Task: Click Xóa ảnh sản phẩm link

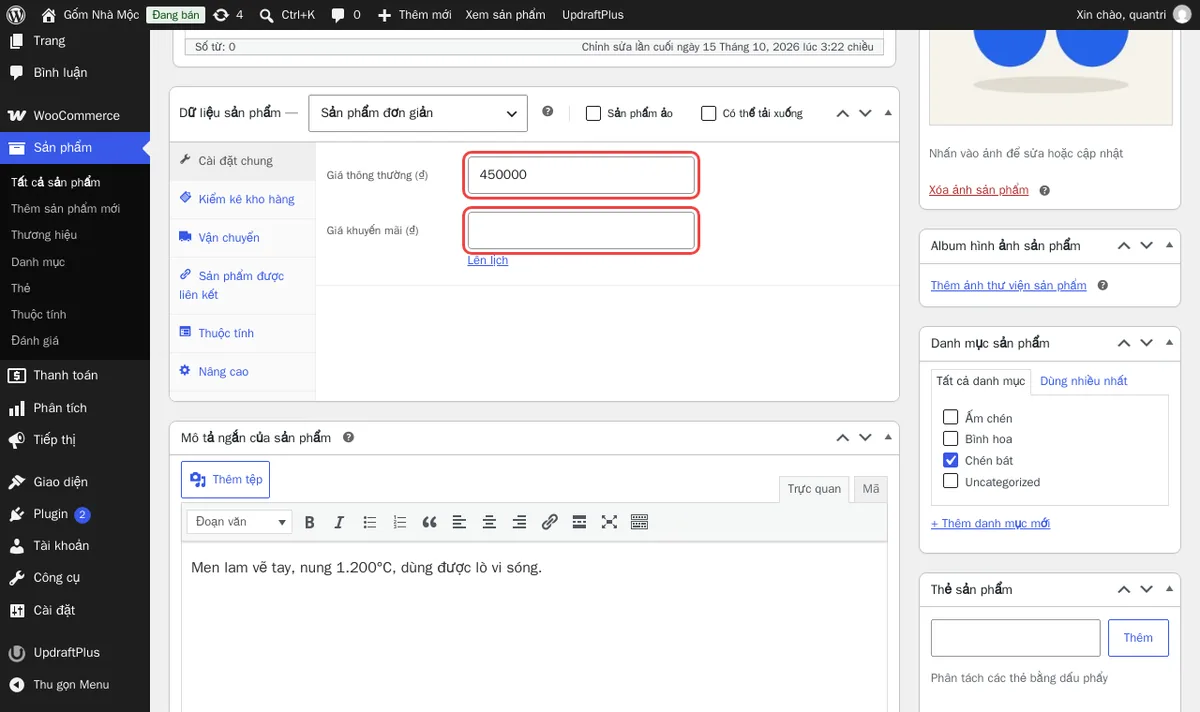Action: (979, 190)
